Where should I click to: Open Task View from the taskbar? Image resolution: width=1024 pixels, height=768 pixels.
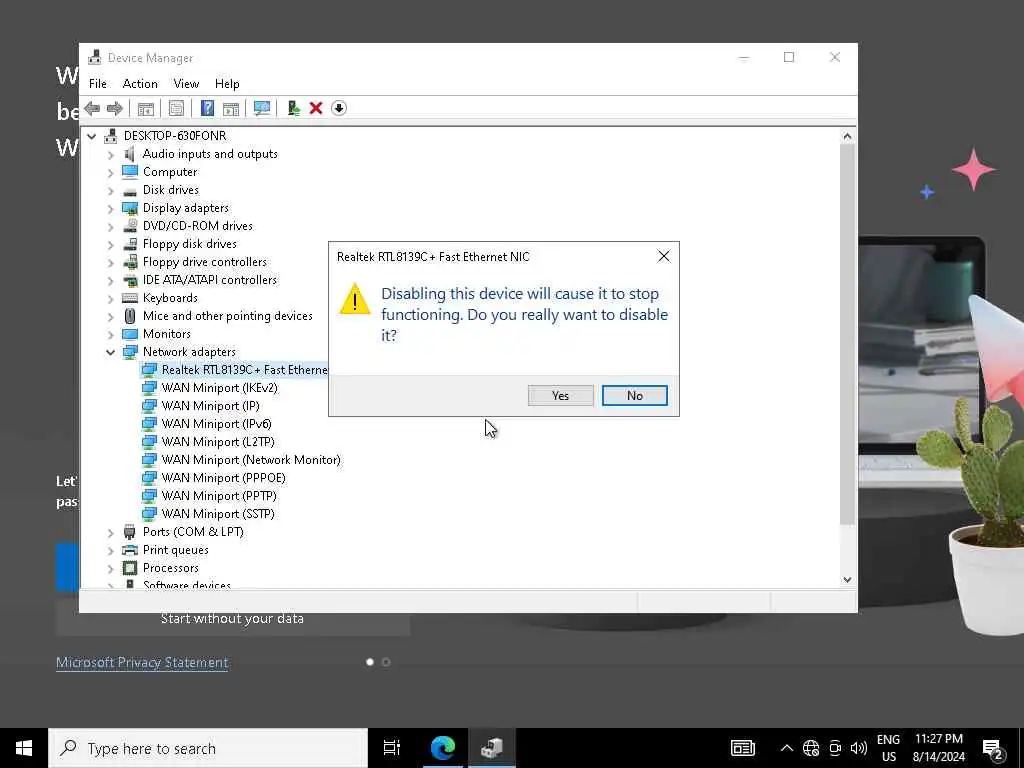[392, 748]
